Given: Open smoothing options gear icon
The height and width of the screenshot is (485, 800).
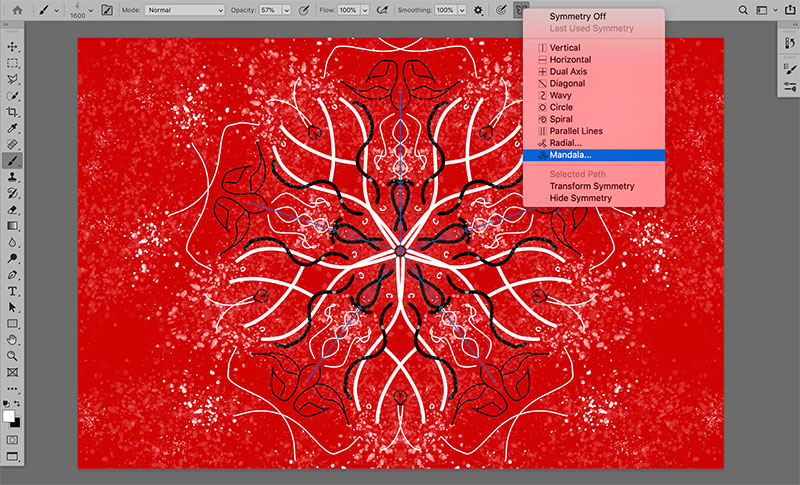Looking at the screenshot, I should click(x=478, y=10).
